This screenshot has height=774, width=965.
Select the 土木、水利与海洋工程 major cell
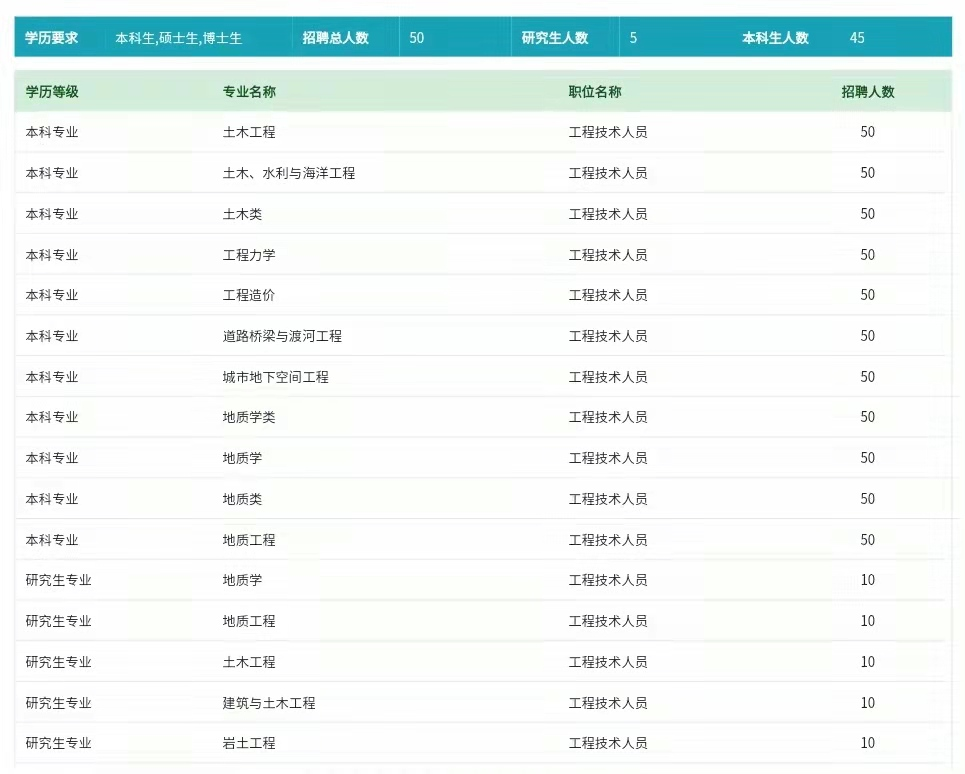288,173
